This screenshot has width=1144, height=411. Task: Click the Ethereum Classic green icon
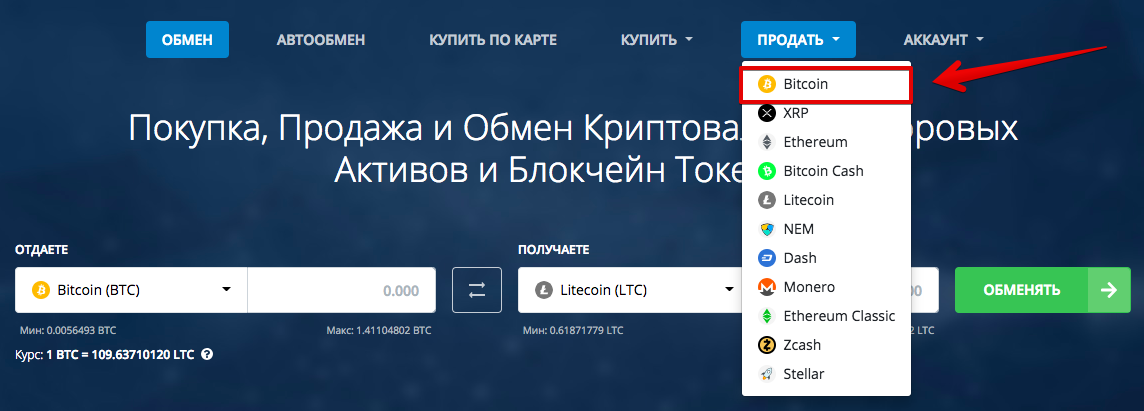(766, 316)
